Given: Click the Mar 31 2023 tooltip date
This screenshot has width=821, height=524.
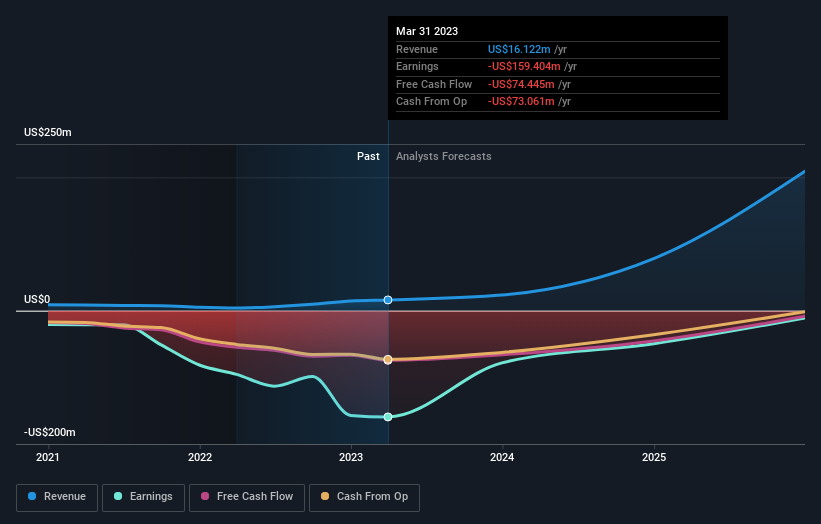Looking at the screenshot, I should pos(427,31).
